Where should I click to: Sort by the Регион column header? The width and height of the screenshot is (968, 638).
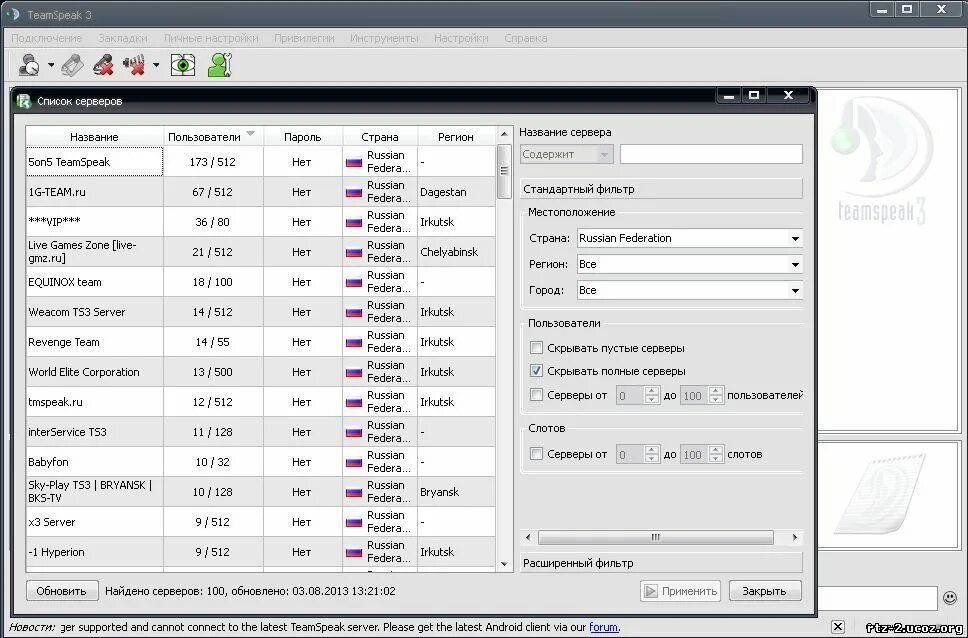point(456,136)
